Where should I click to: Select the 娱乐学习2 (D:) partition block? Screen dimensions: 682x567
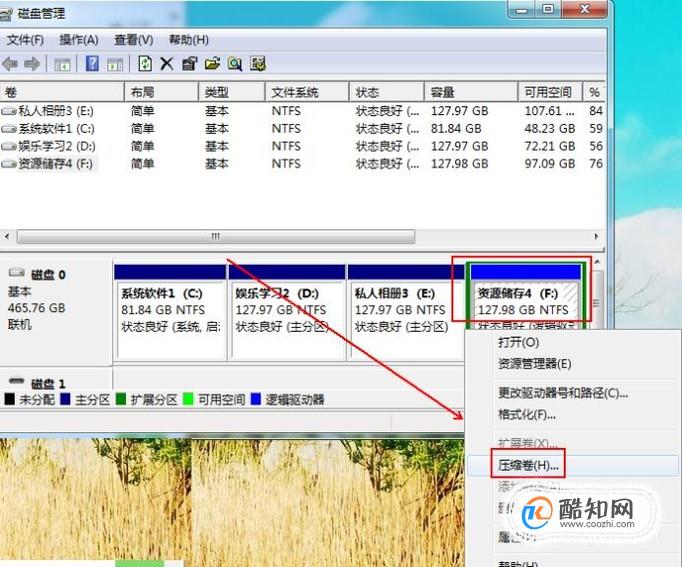click(x=287, y=312)
